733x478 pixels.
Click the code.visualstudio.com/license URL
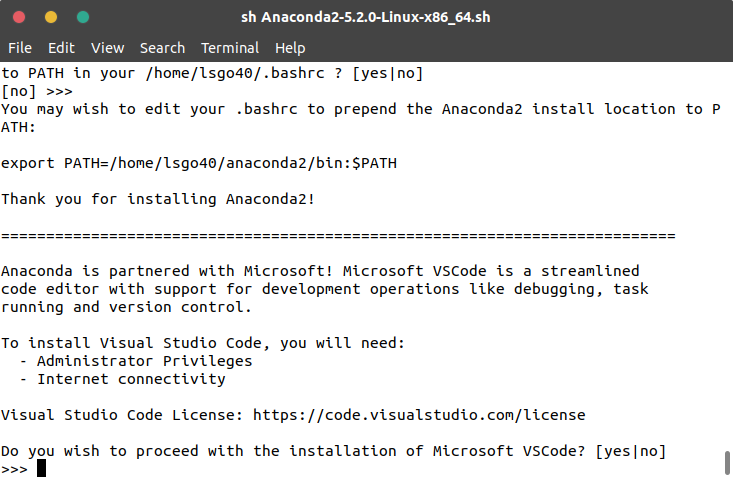[419, 415]
